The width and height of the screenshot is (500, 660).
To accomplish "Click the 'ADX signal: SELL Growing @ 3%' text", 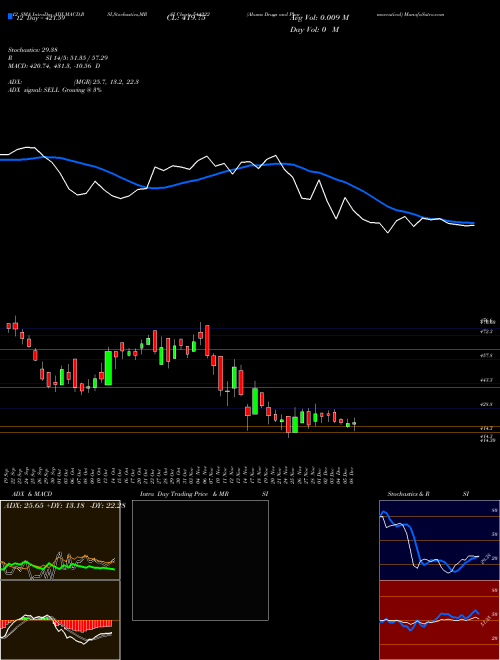I will (55, 90).
